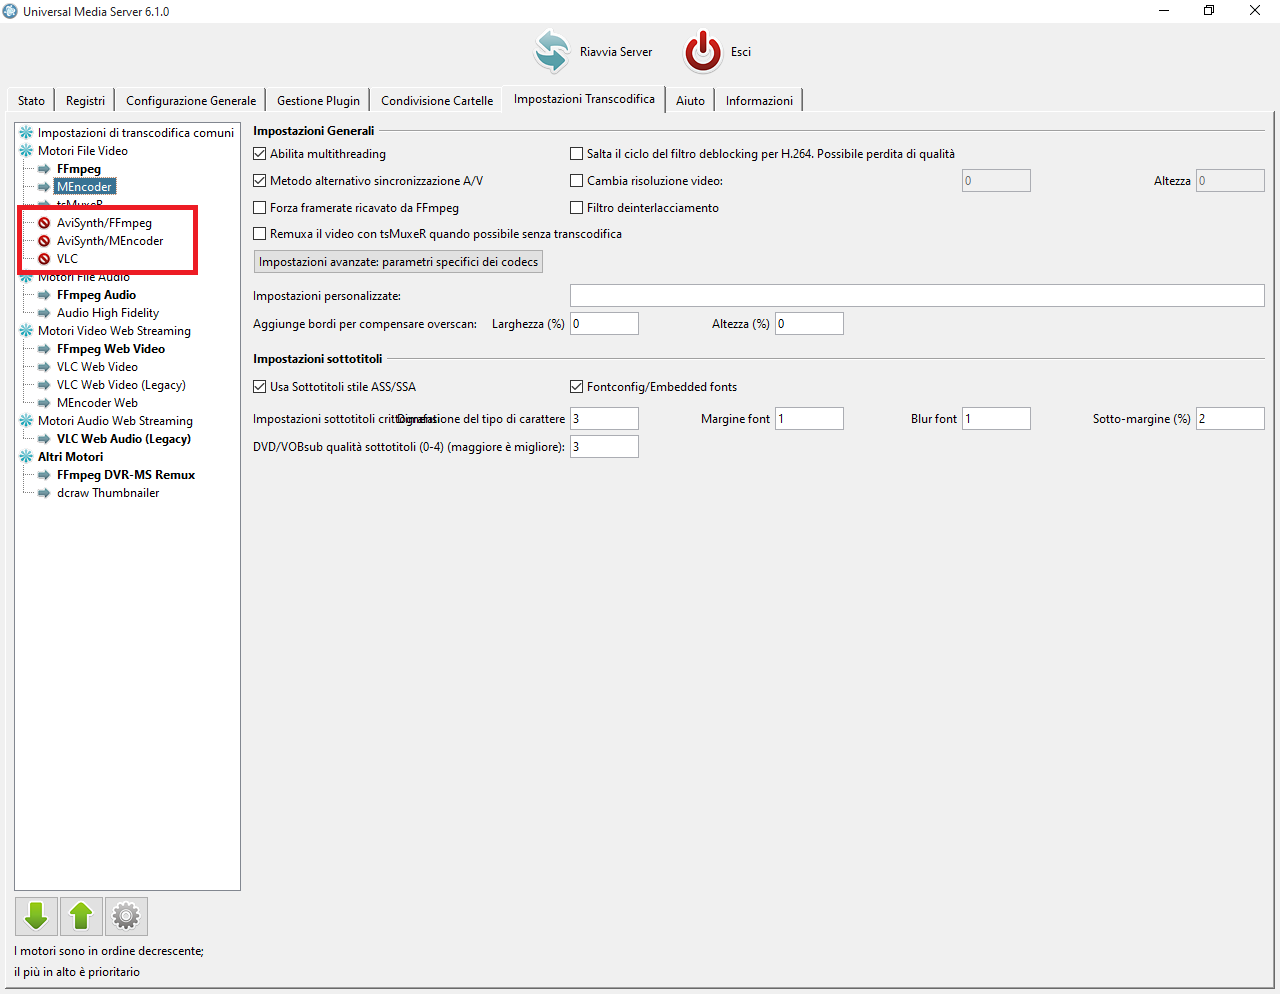Select MEncoder Web in engine tree
This screenshot has height=994, width=1280.
[97, 403]
